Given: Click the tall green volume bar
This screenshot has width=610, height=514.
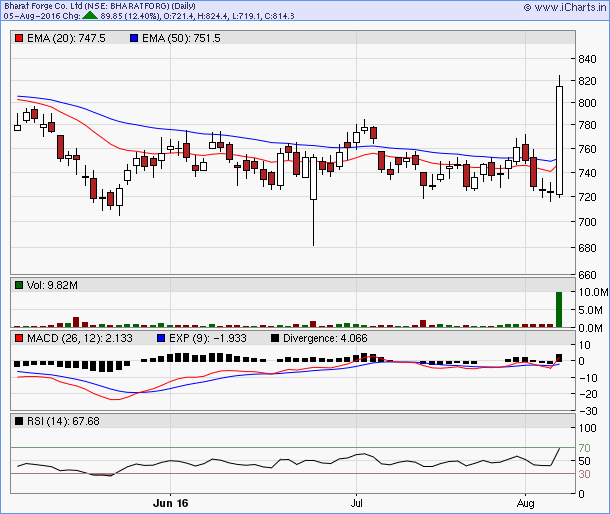Looking at the screenshot, I should tap(559, 309).
